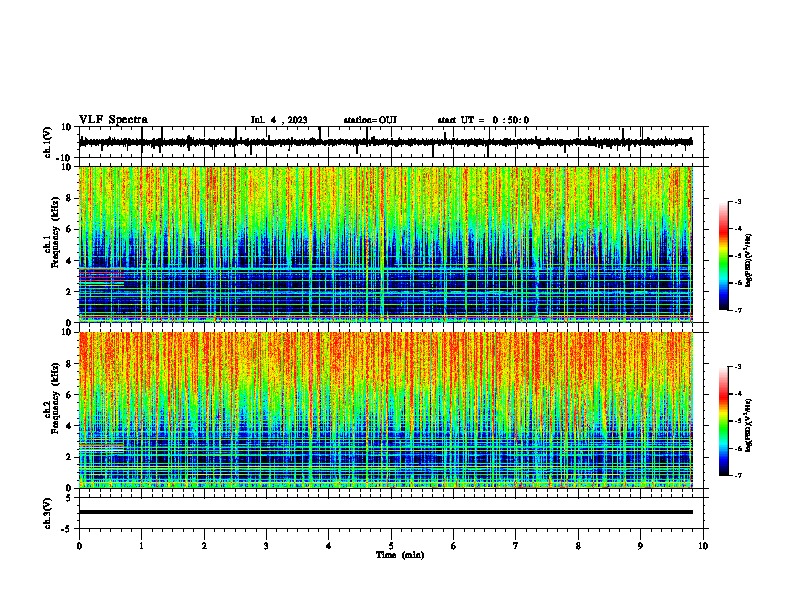Click time axis tick label '2'

click(x=204, y=546)
